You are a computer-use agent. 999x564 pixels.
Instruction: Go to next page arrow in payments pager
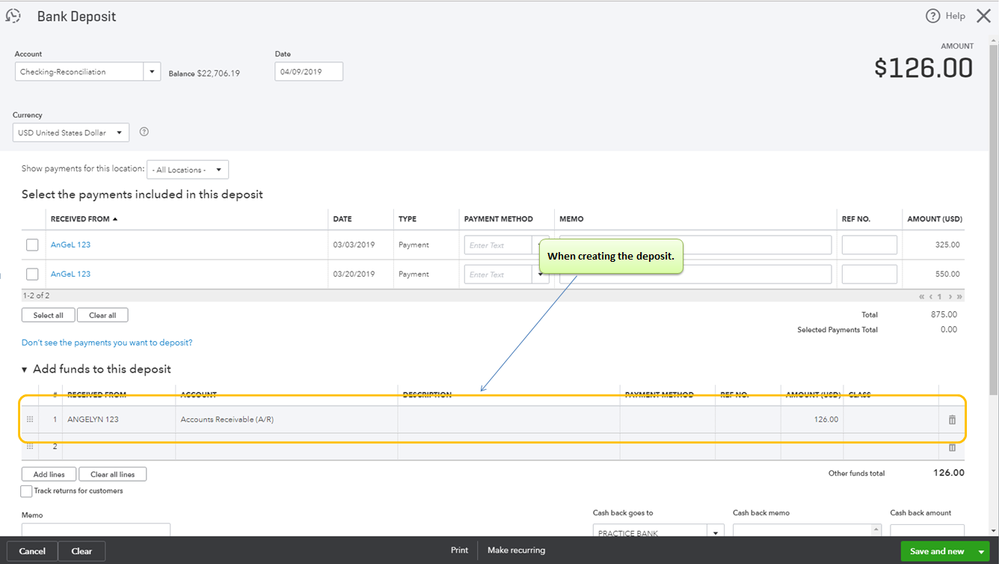[x=950, y=296]
